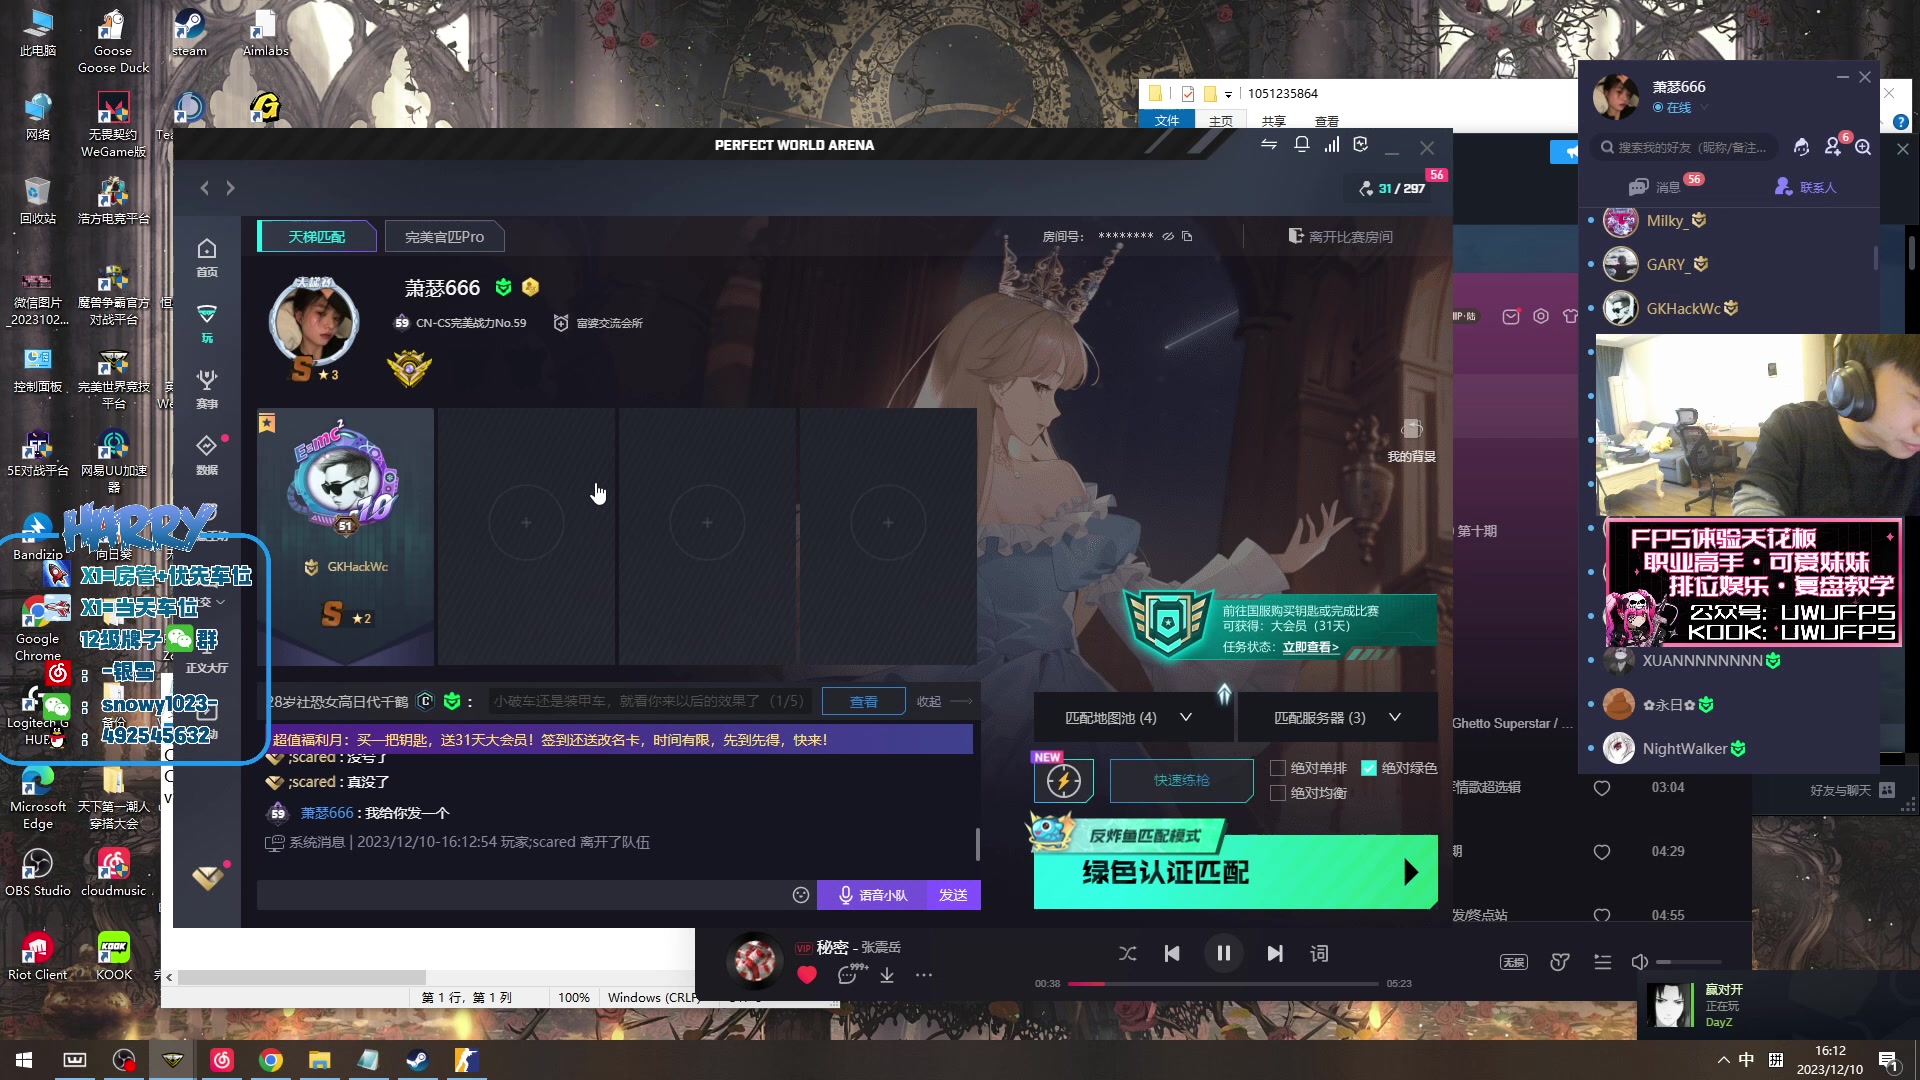1920x1080 pixels.
Task: Click the second empty team slot plus
Action: coord(707,522)
